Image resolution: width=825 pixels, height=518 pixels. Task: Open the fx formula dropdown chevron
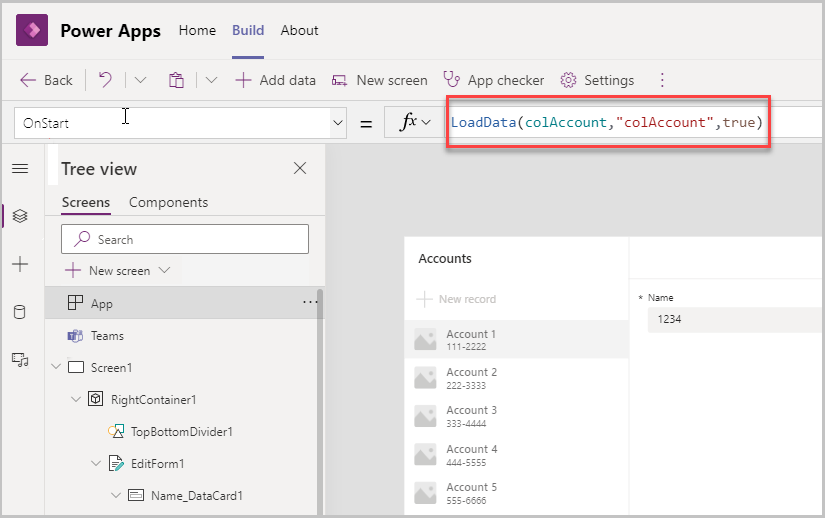tap(426, 123)
